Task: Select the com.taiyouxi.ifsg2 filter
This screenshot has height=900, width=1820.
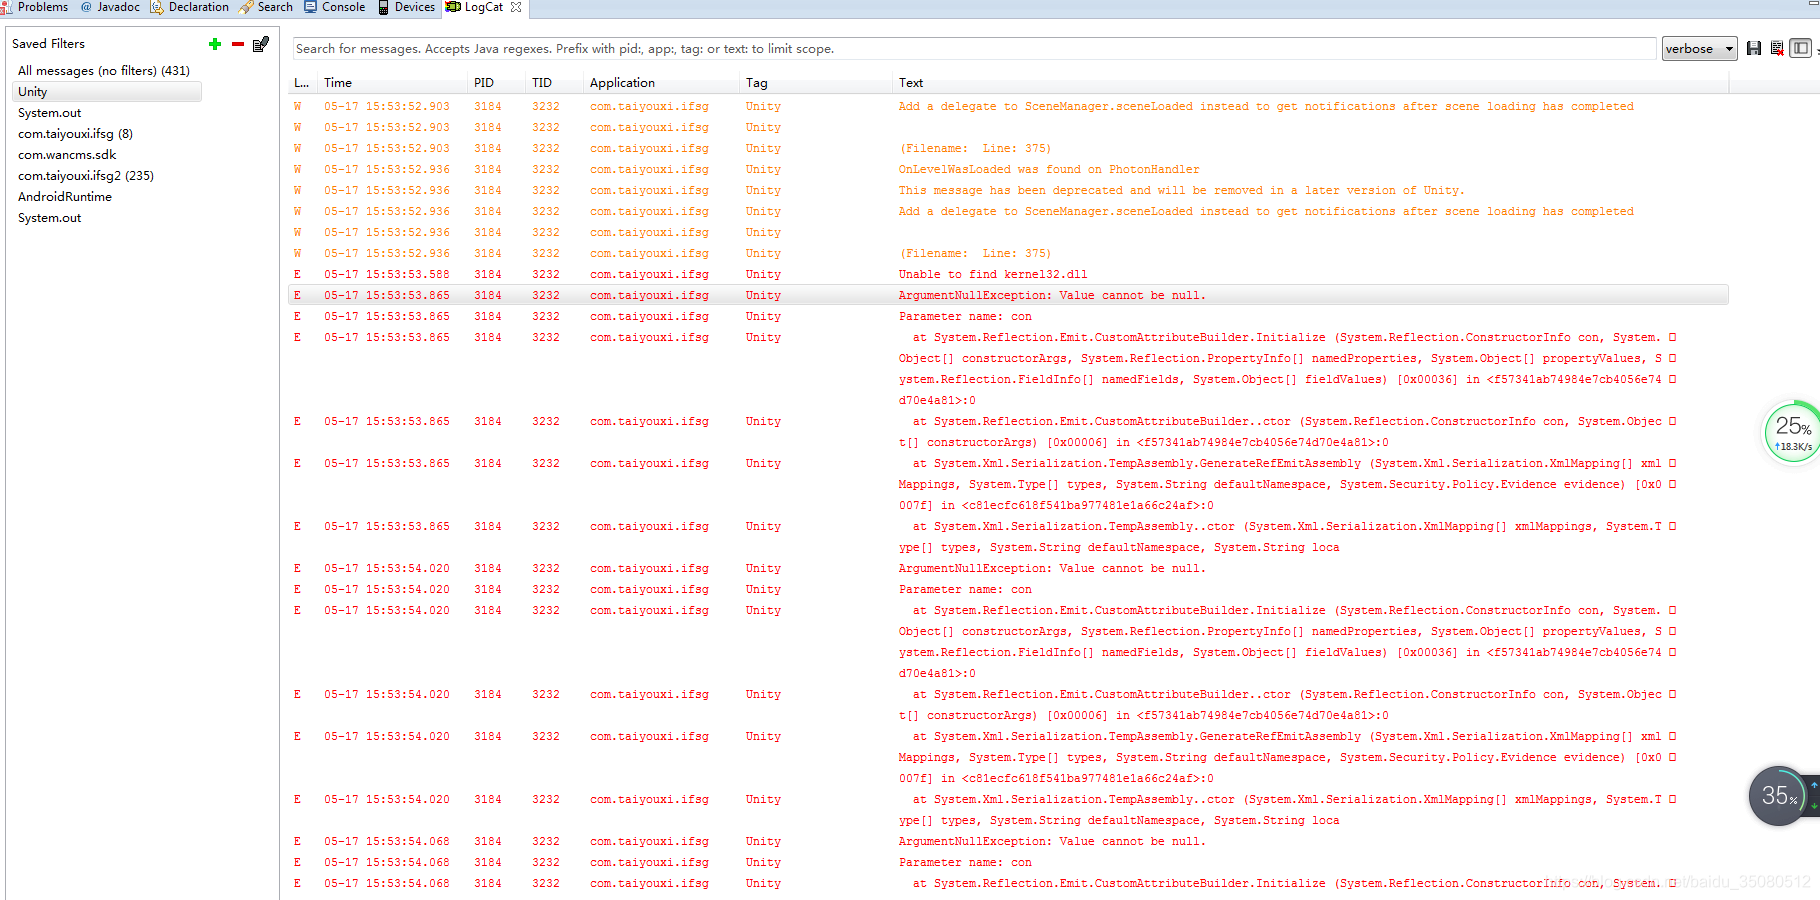Action: 85,175
